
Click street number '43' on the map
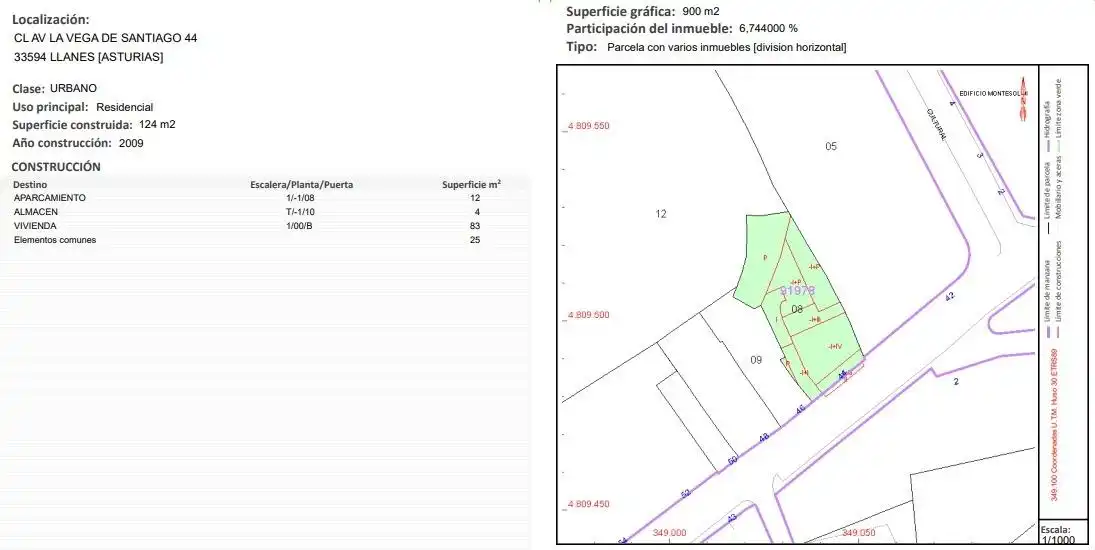click(732, 518)
